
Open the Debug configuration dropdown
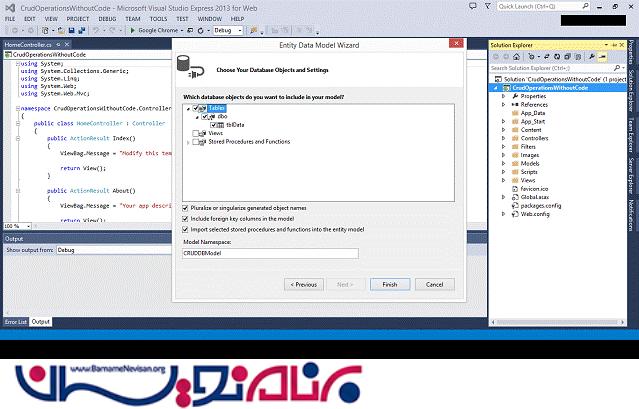pos(227,30)
